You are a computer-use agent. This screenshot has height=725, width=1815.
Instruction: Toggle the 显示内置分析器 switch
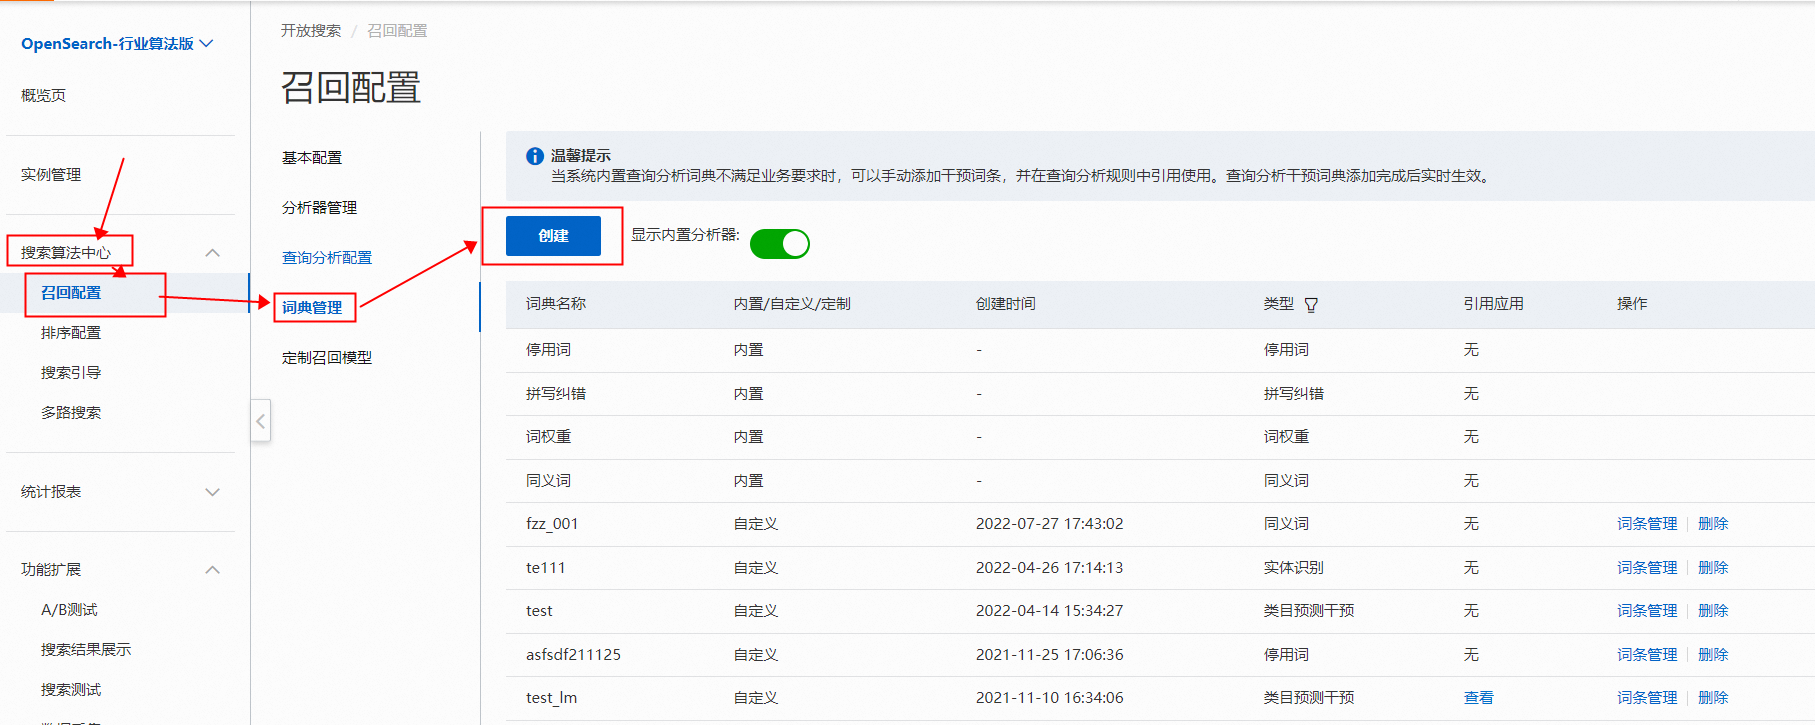(x=780, y=244)
